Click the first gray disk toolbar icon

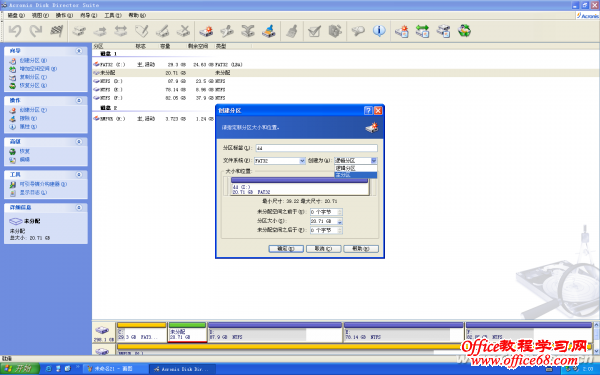pyautogui.click(x=79, y=31)
